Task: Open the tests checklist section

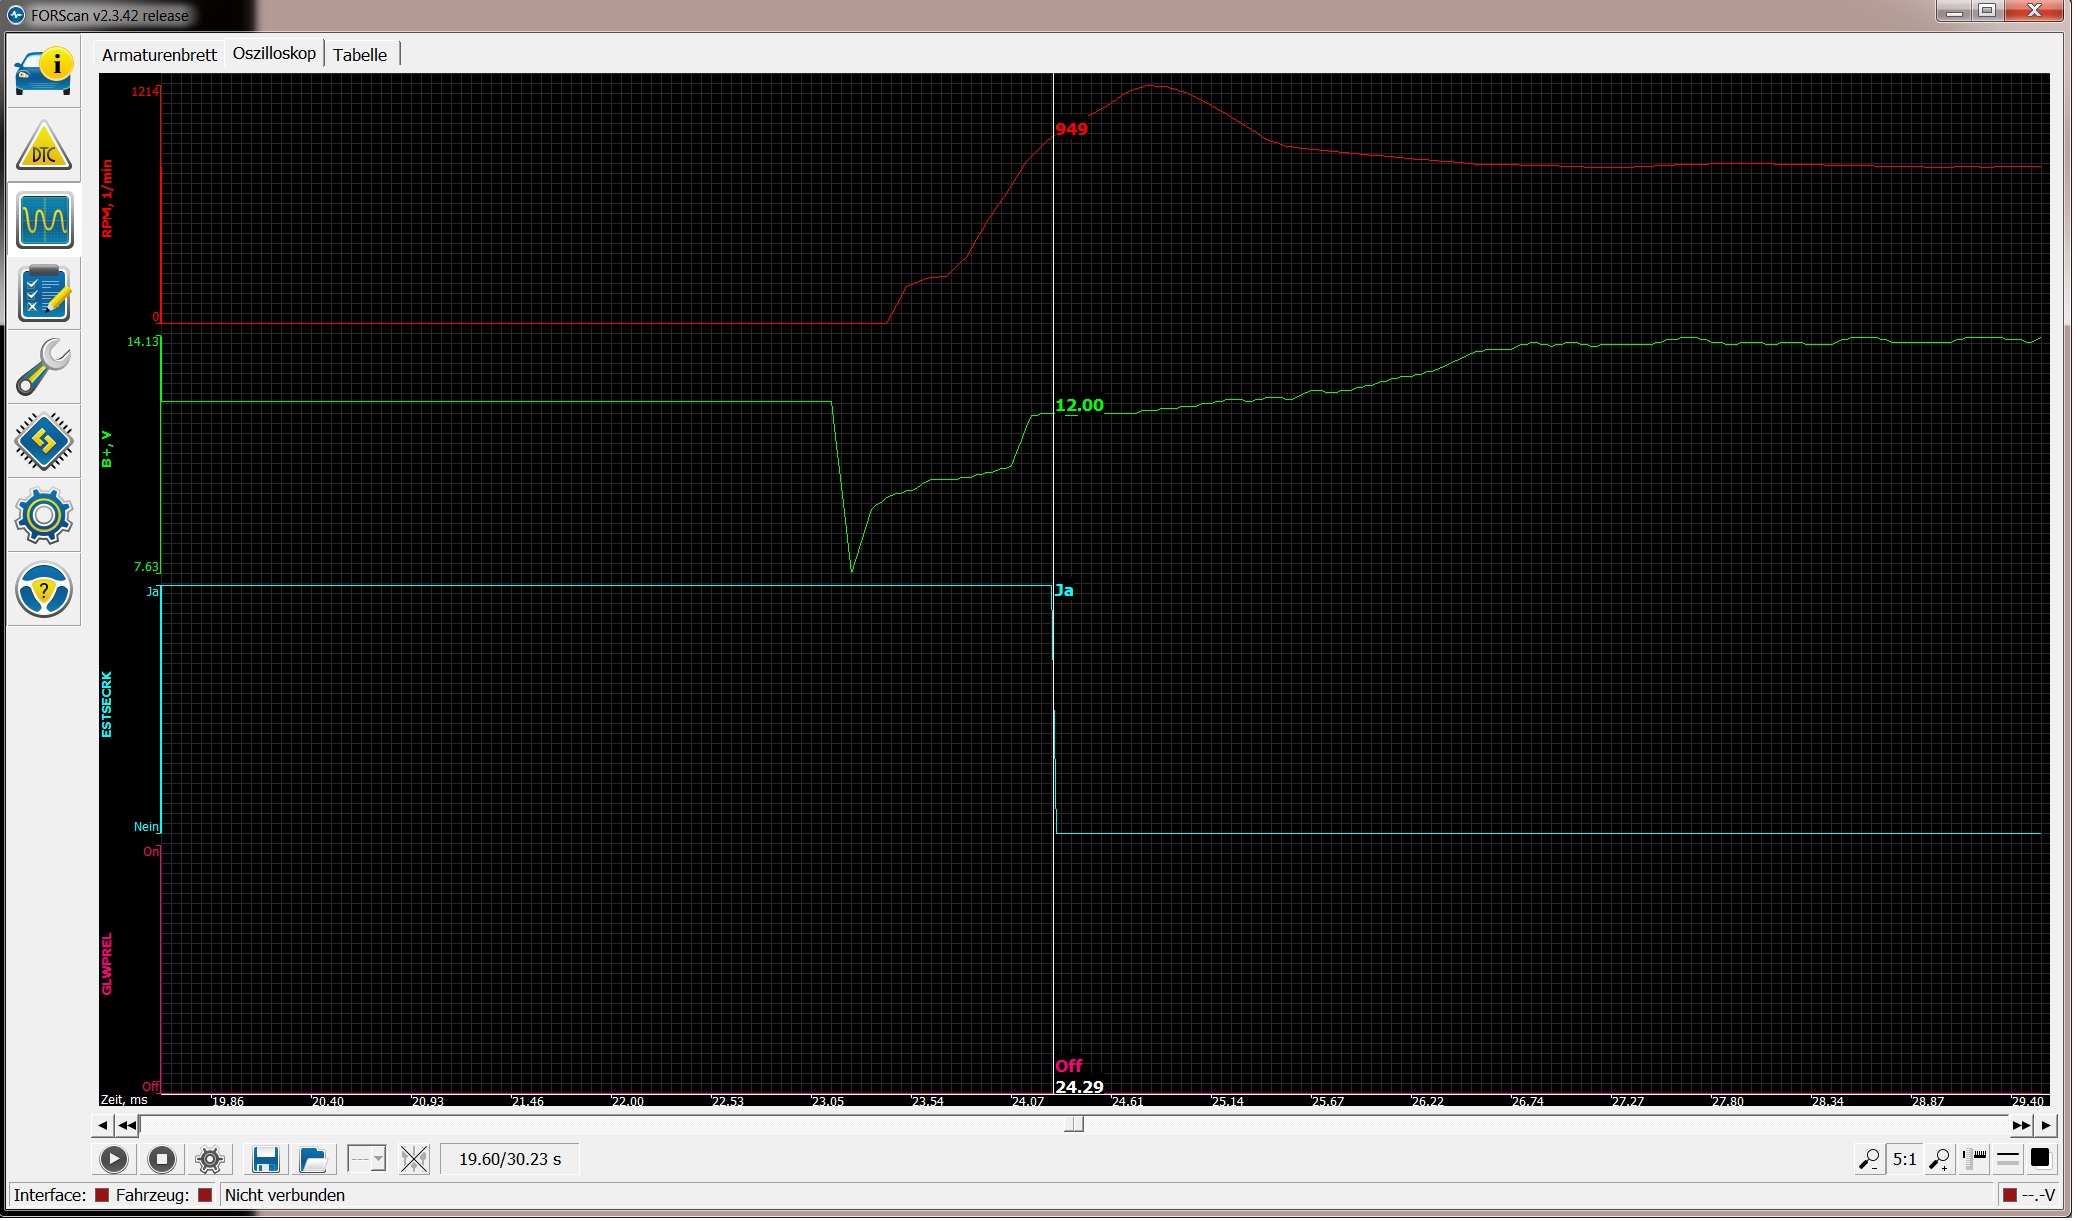Action: (x=44, y=293)
